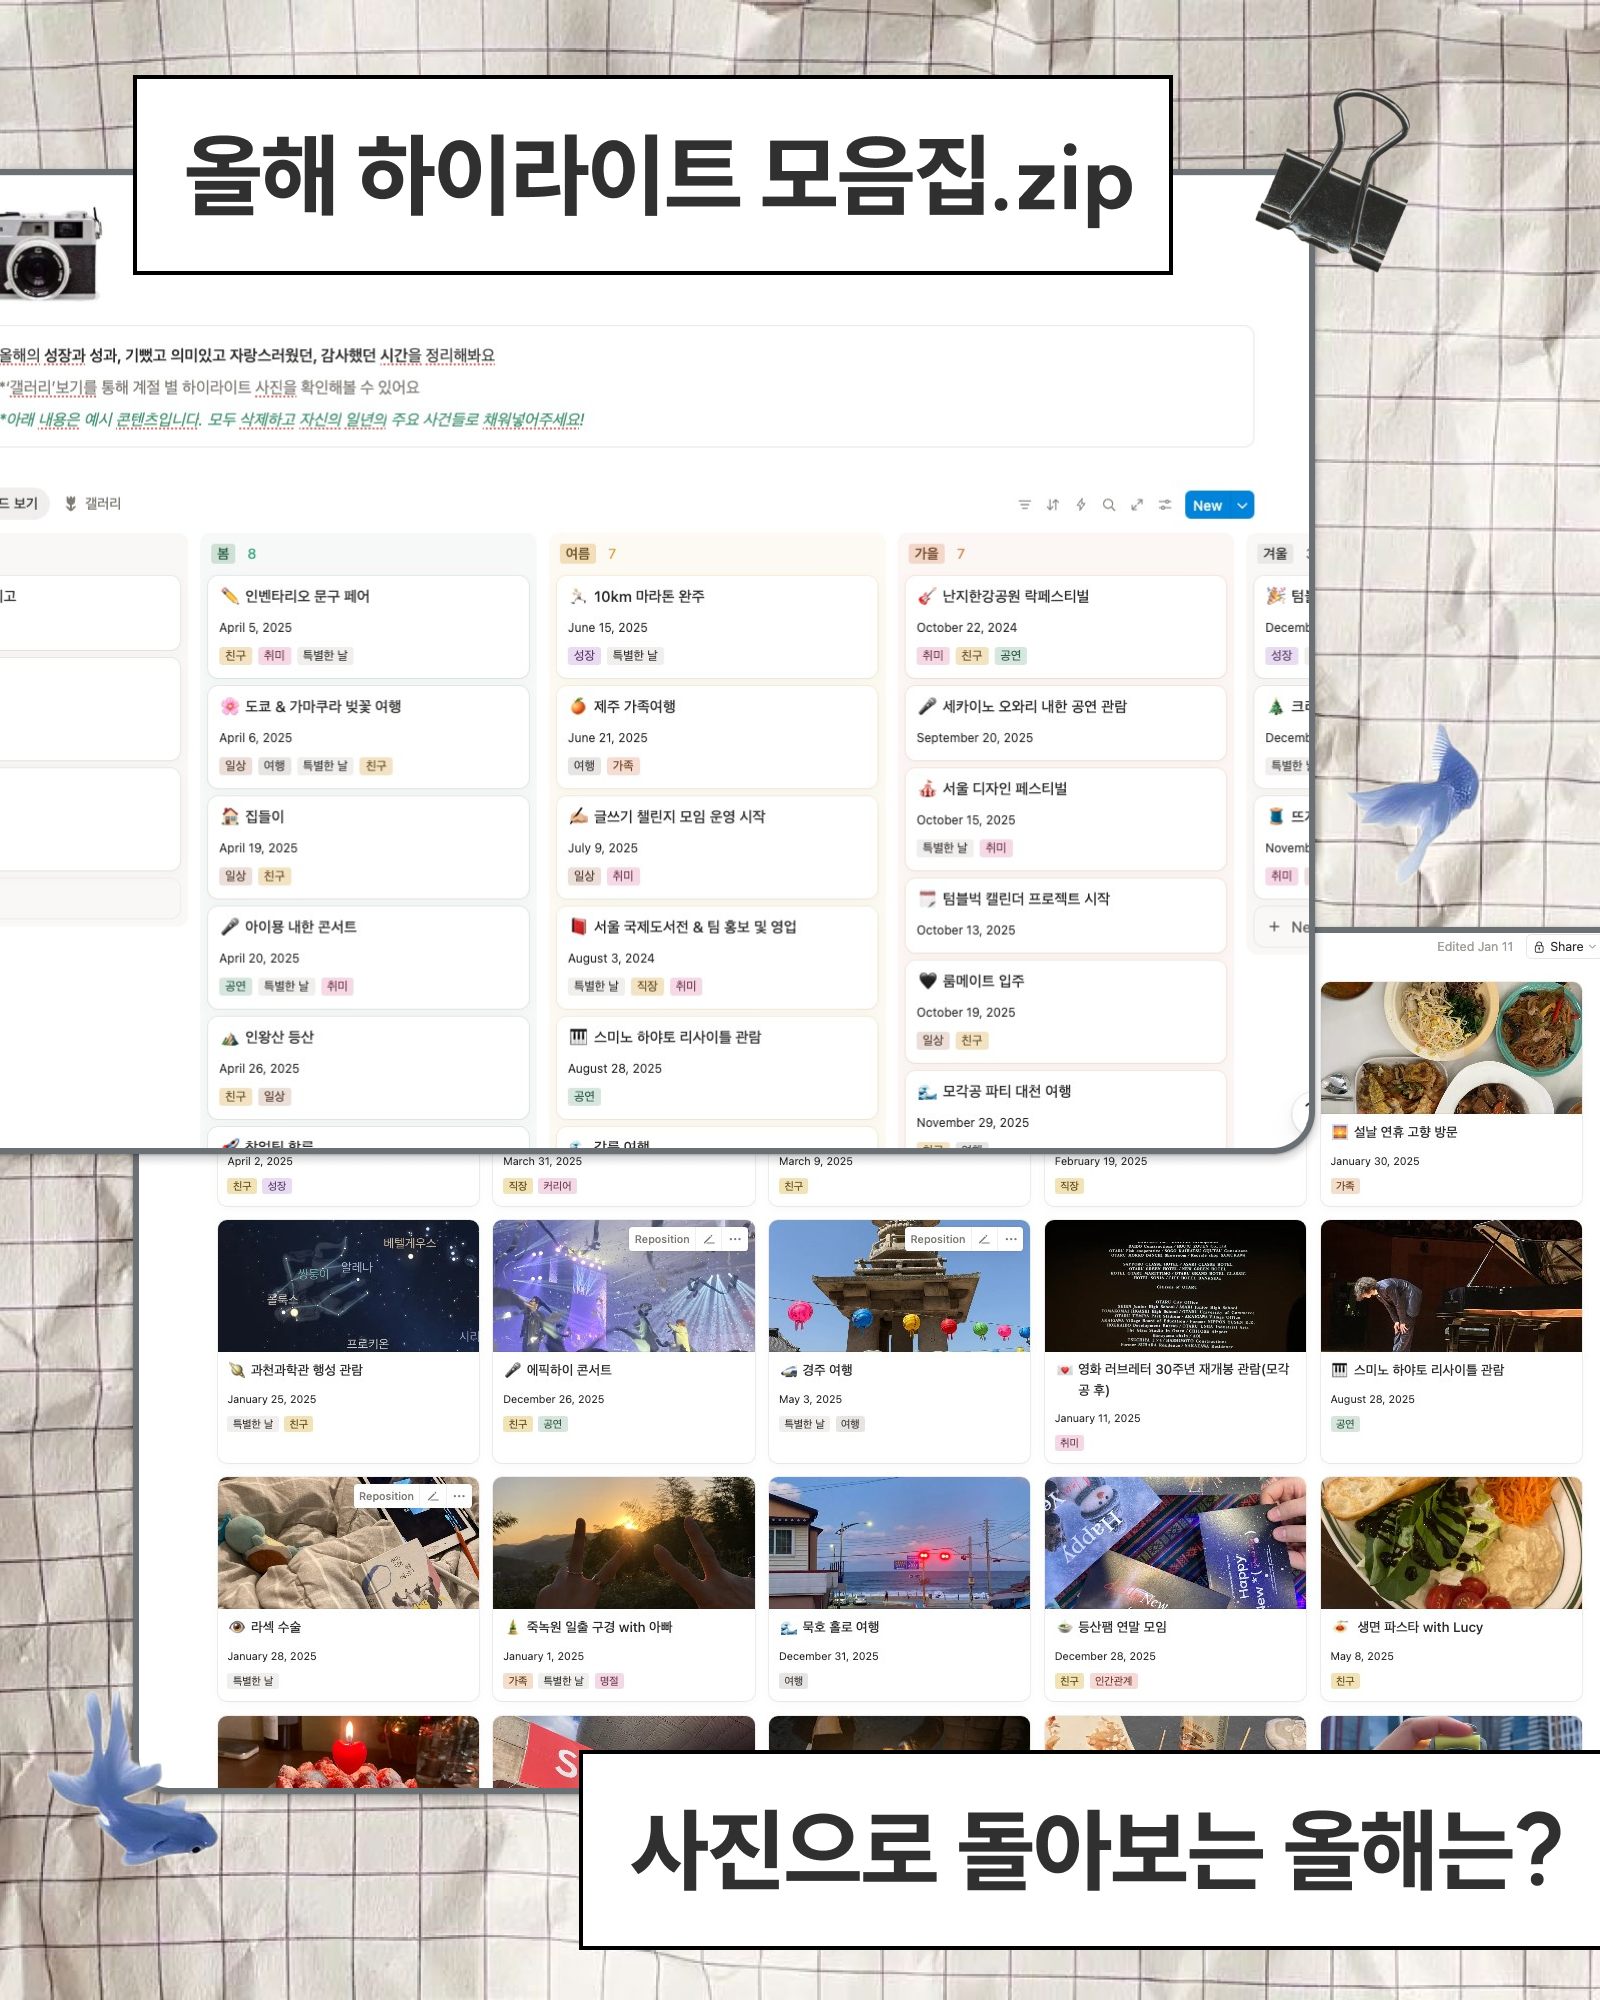This screenshot has width=1600, height=2000.
Task: Click the search magnifier icon
Action: (x=1108, y=505)
